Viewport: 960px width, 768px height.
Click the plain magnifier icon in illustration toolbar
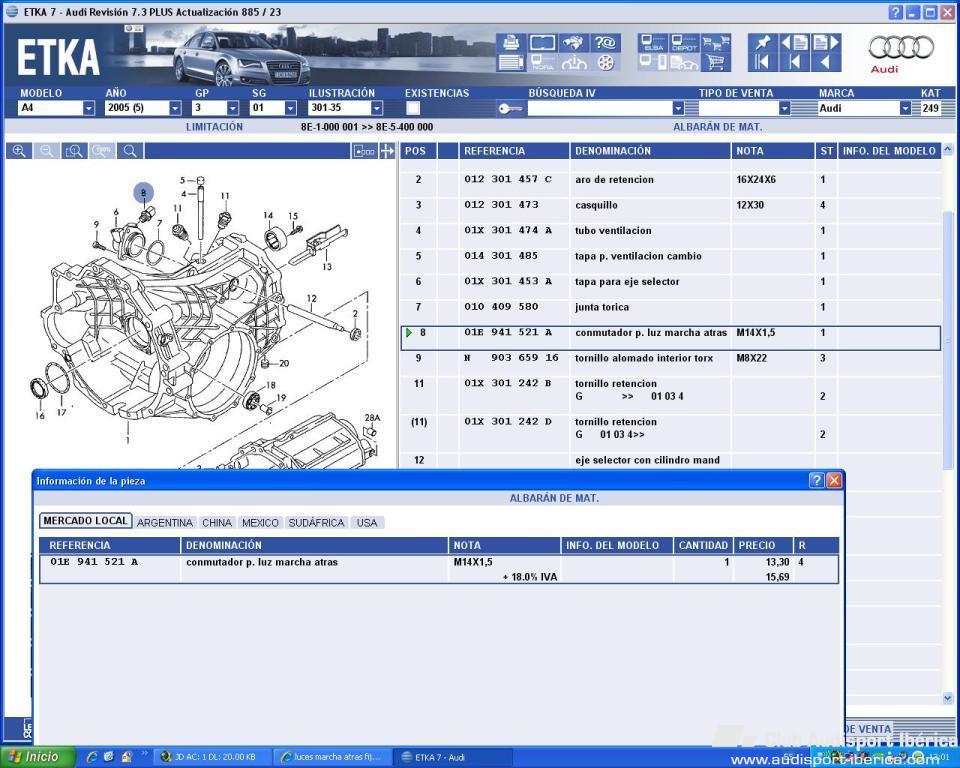(x=130, y=151)
